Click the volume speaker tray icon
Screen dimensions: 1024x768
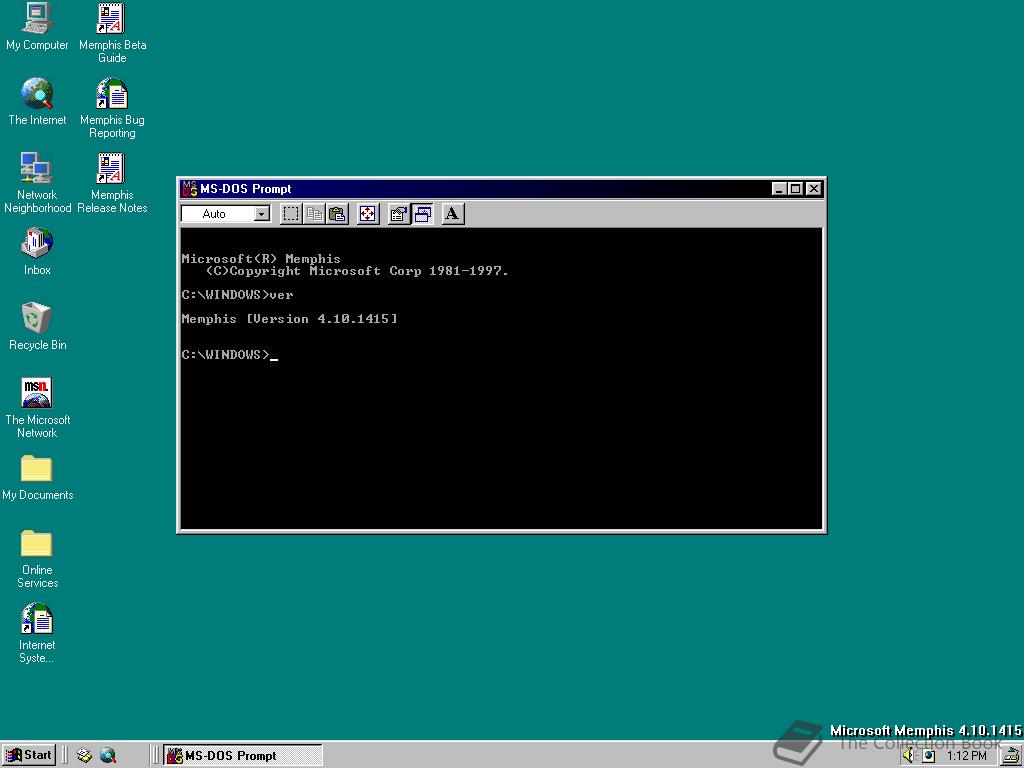[x=909, y=756]
